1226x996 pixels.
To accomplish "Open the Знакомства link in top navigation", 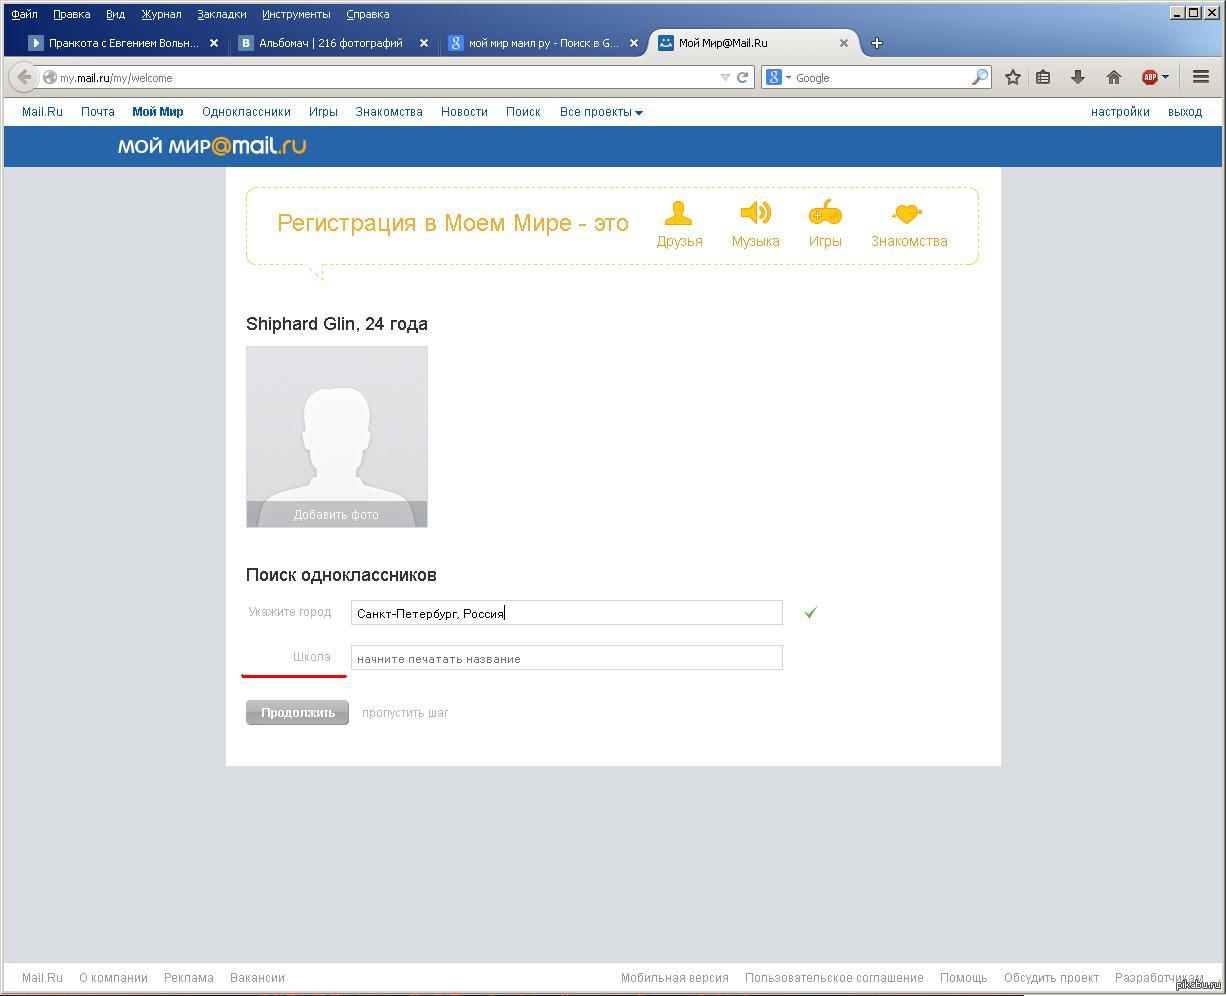I will coord(389,112).
